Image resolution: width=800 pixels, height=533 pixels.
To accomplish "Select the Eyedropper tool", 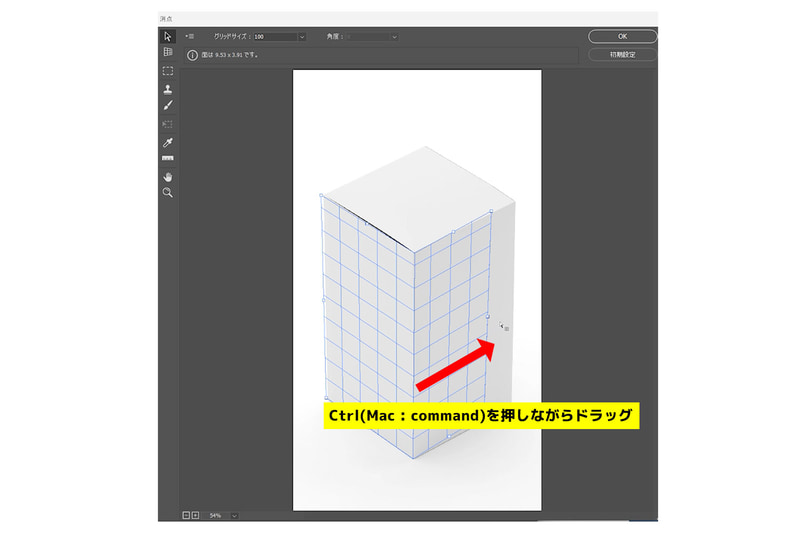I will point(168,142).
